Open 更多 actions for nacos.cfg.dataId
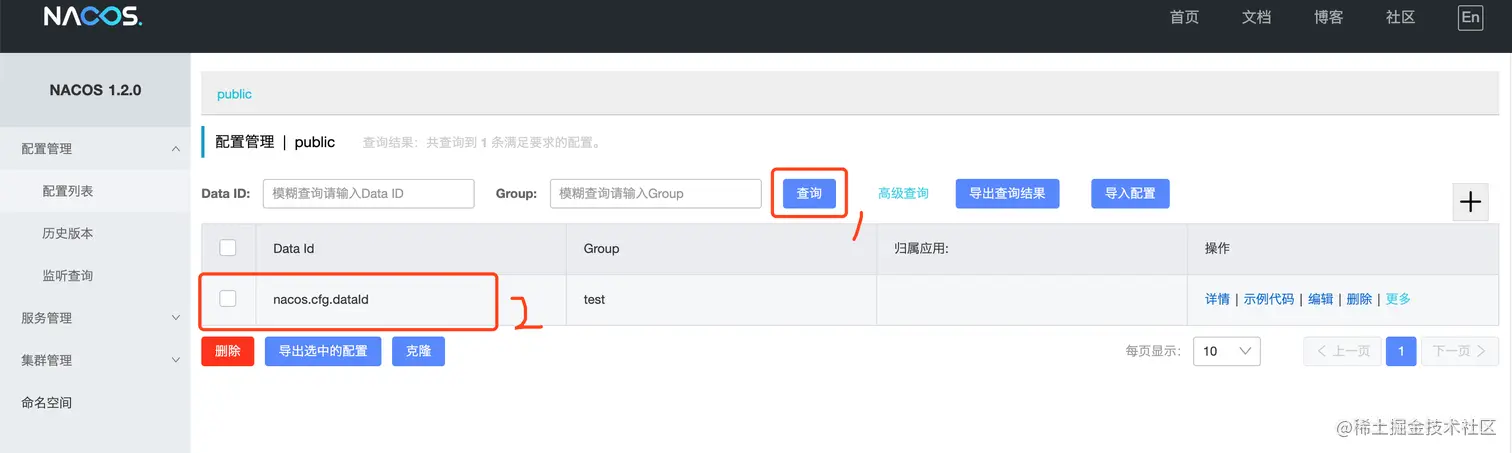1512x453 pixels. pos(1398,299)
